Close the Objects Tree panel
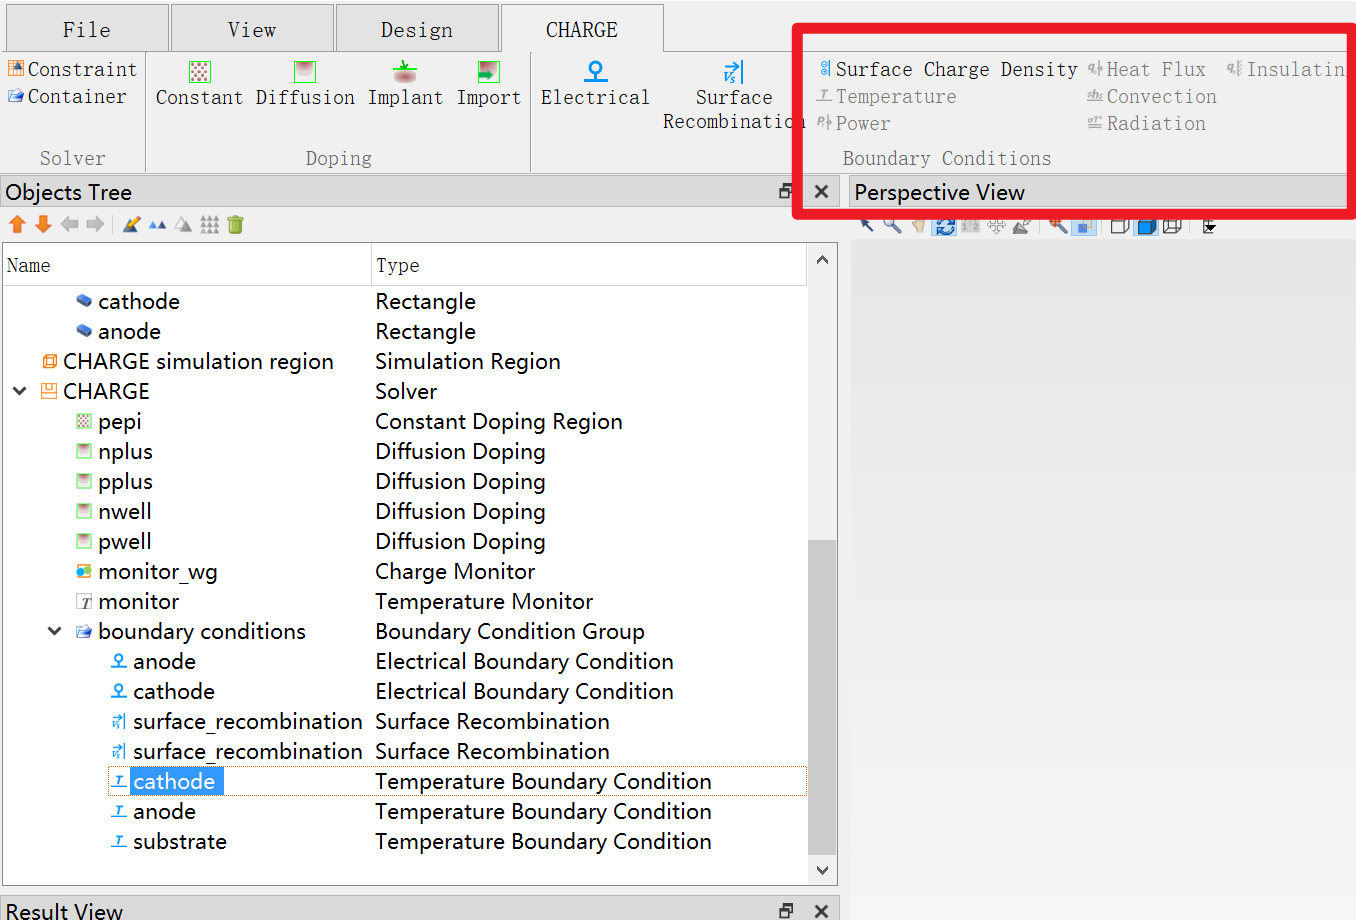The image size is (1356, 920). pyautogui.click(x=821, y=191)
